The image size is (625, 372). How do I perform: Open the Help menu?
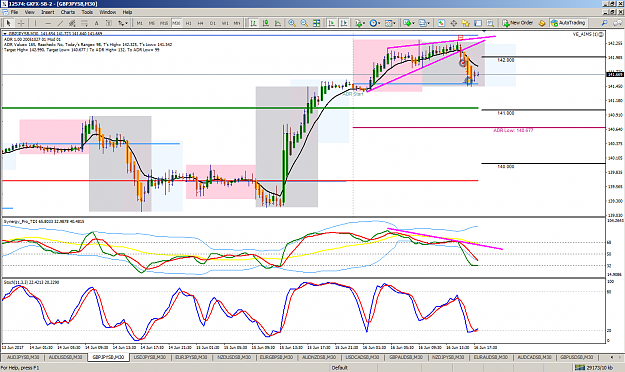click(x=127, y=12)
